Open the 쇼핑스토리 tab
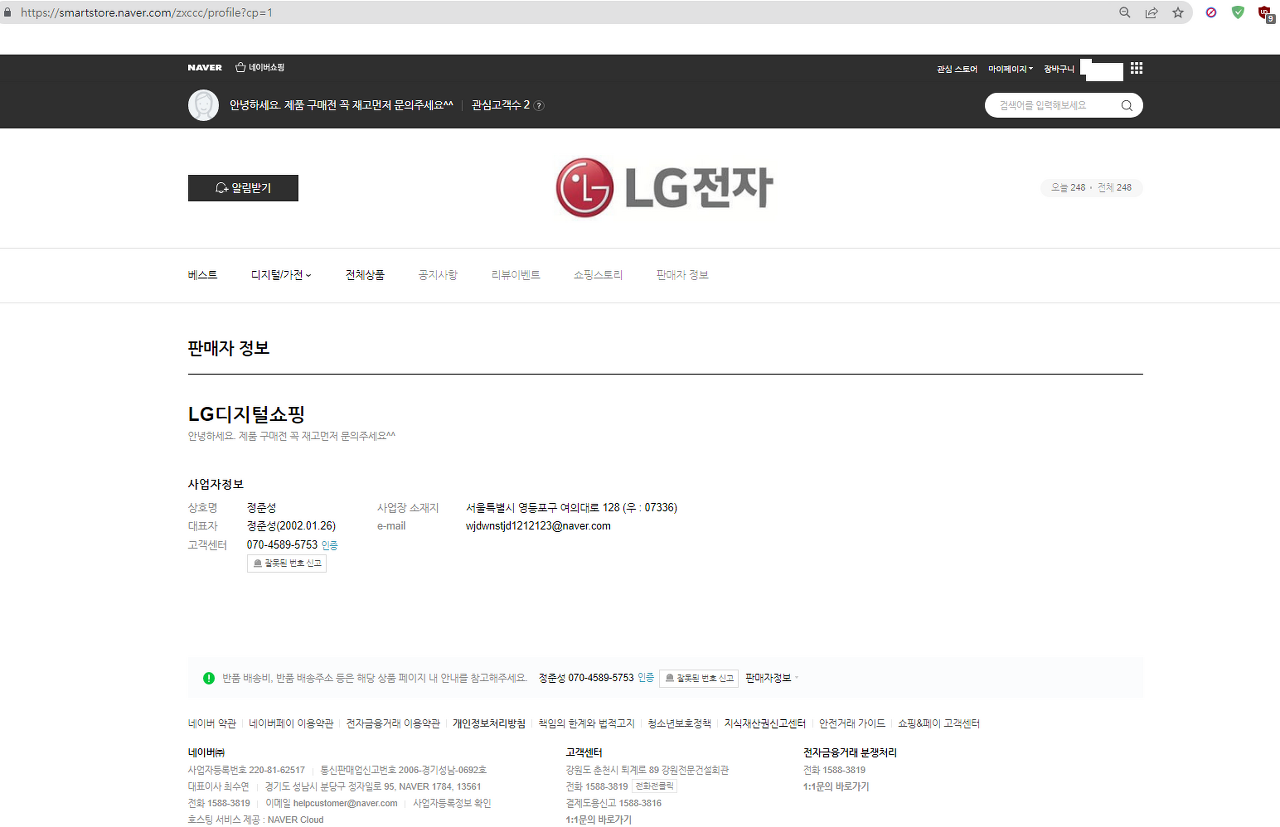Image resolution: width=1280 pixels, height=827 pixels. [x=598, y=275]
